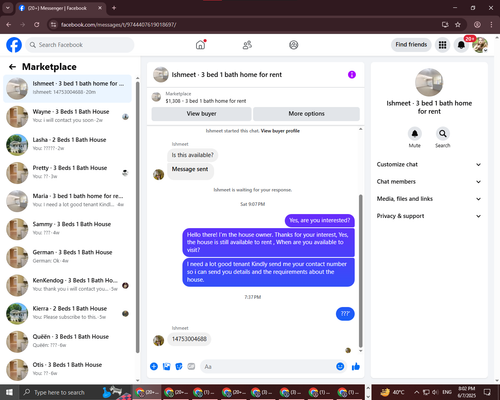Image resolution: width=500 pixels, height=400 pixels.
Task: Click View buyer button
Action: [201, 114]
